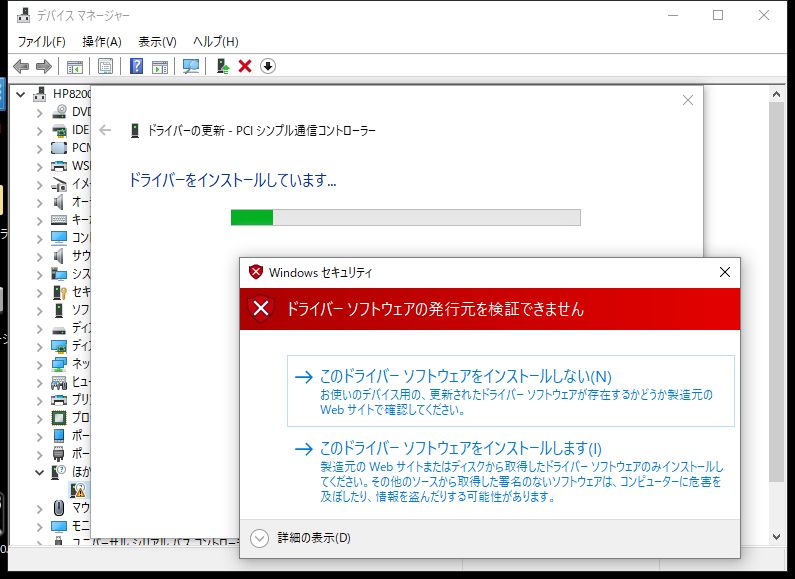
Task: Select the processor category icon in tree
Action: point(59,418)
